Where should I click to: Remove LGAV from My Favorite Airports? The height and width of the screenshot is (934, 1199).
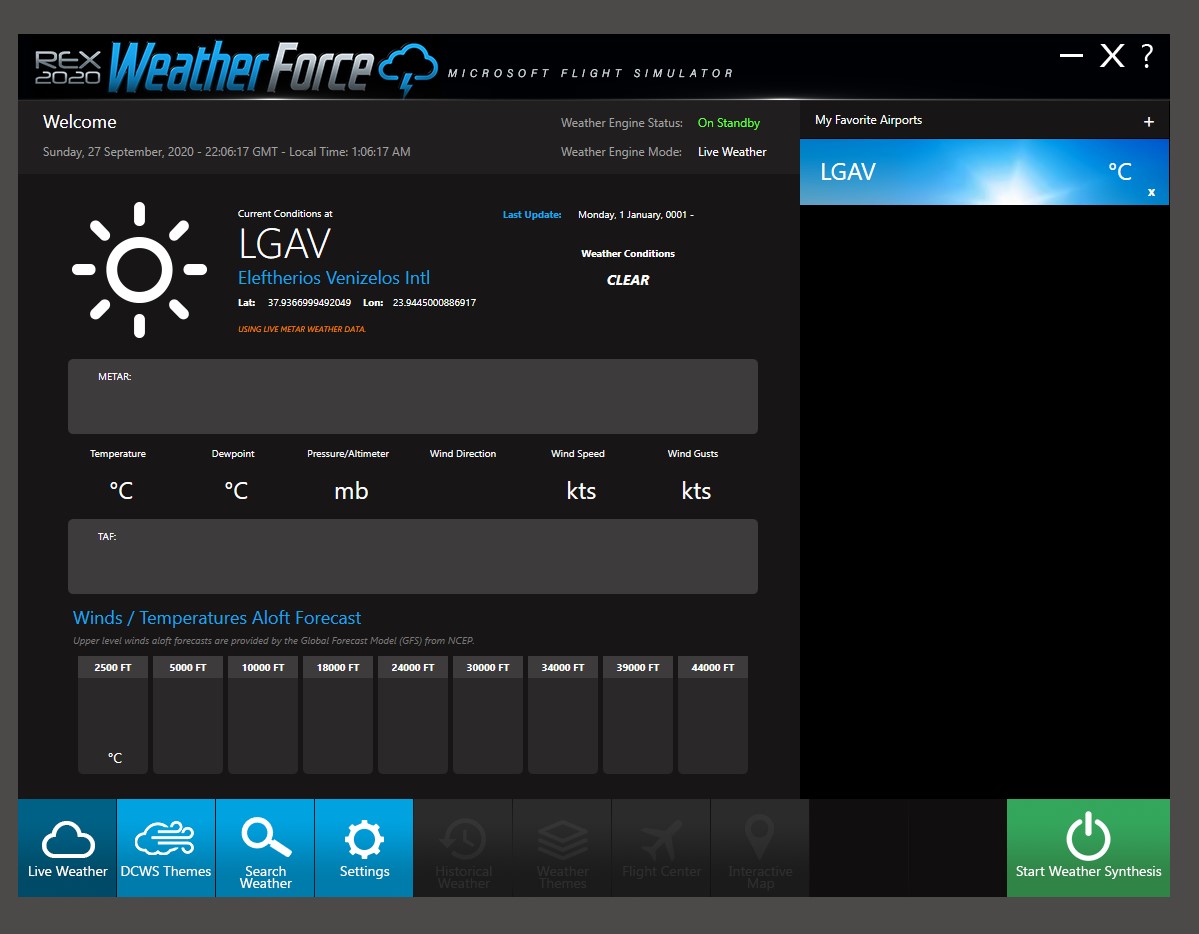coord(1151,192)
